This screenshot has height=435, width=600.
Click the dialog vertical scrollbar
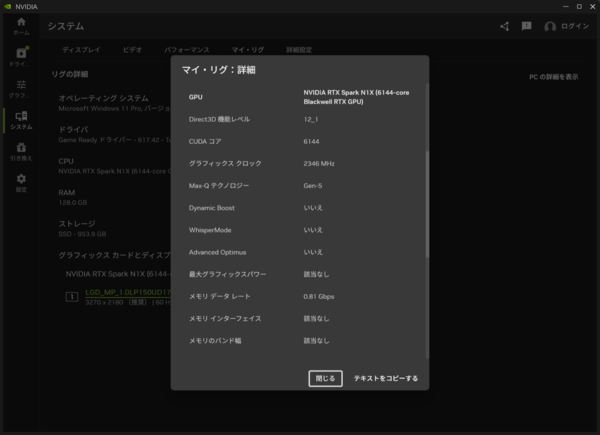427,204
